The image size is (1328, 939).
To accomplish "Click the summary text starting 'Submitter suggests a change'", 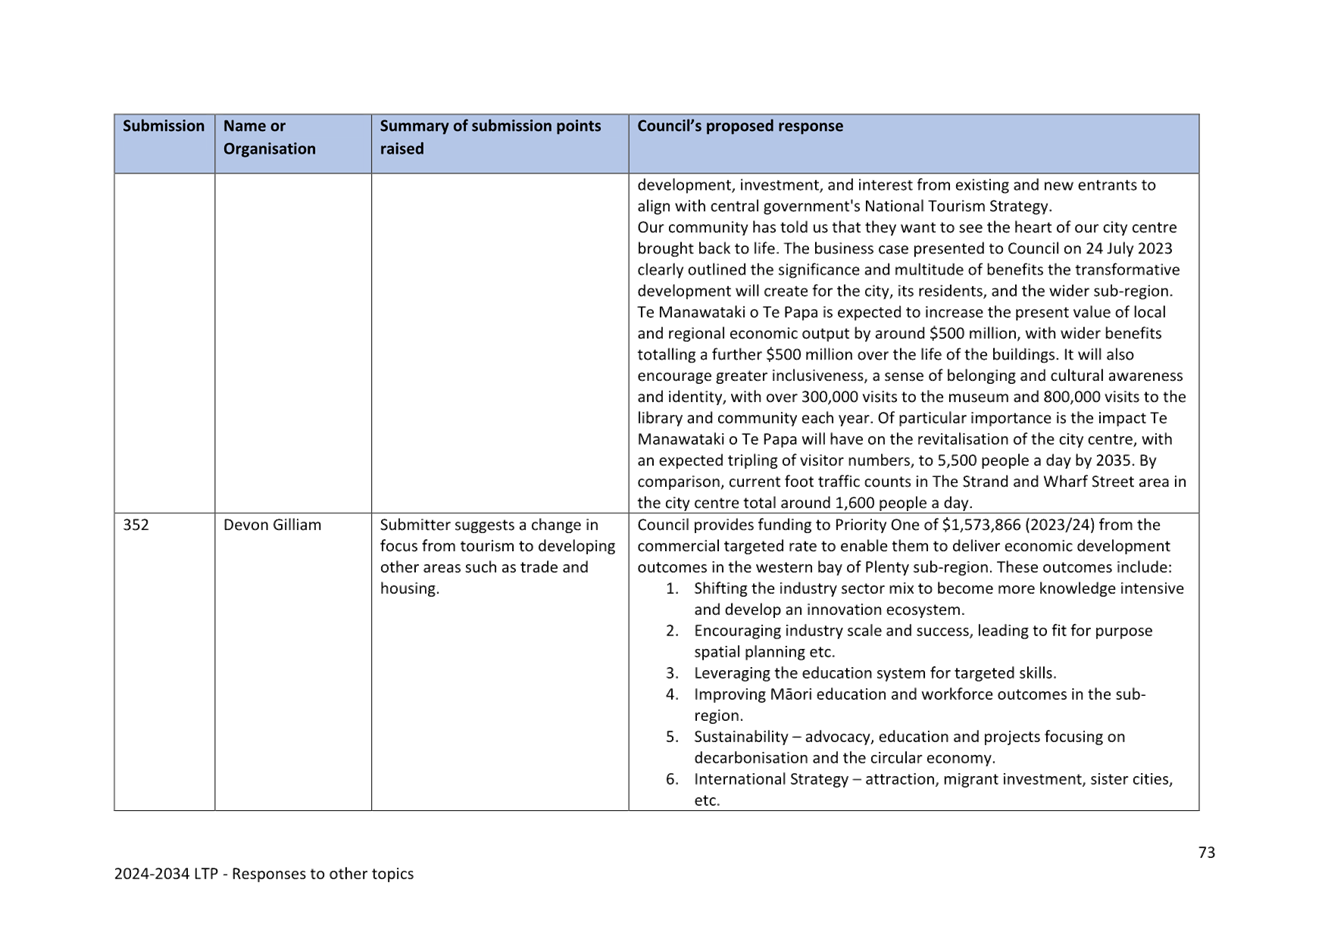I will [497, 556].
